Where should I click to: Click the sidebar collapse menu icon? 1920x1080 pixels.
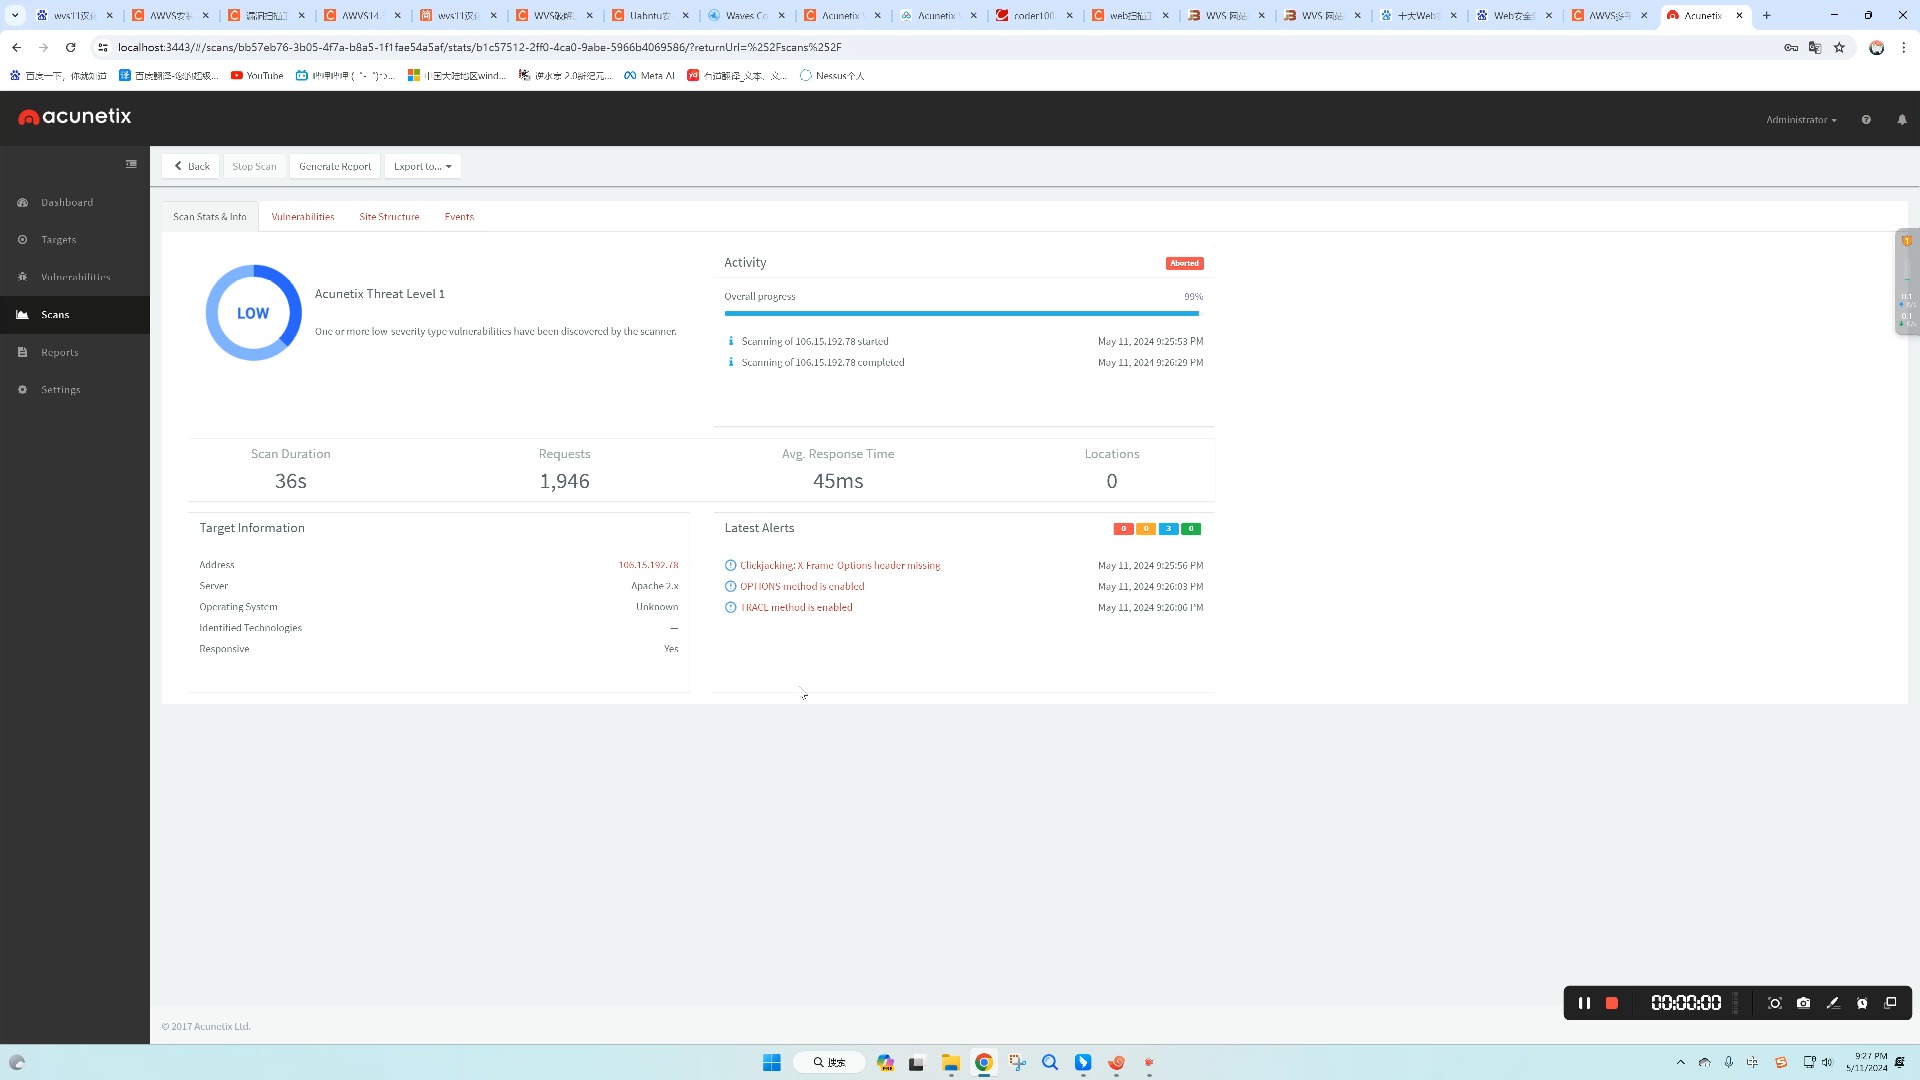pyautogui.click(x=131, y=164)
